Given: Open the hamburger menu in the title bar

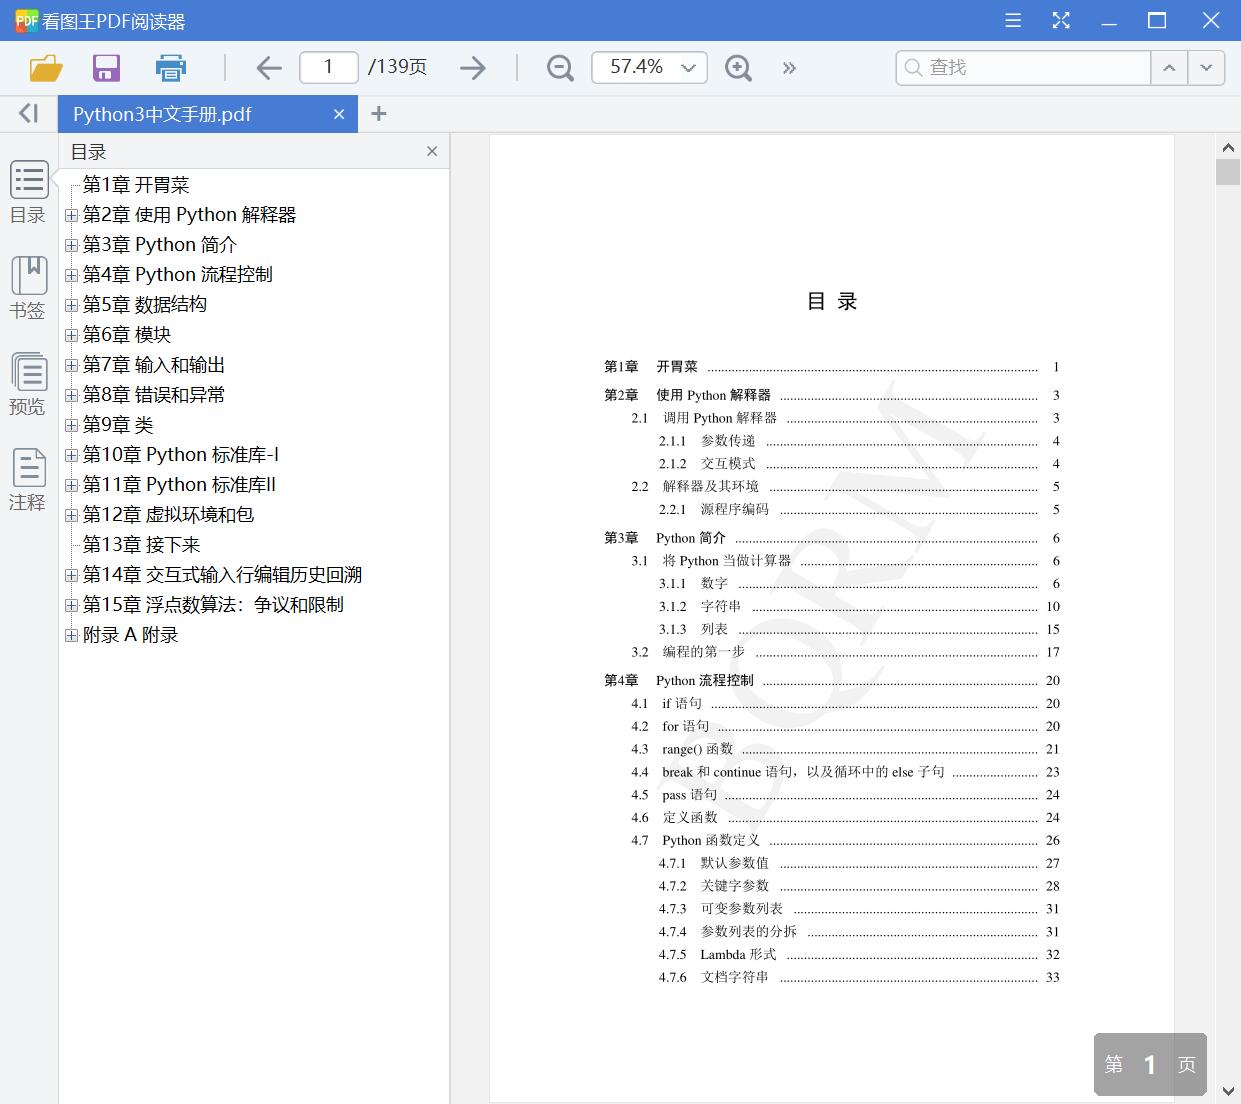Looking at the screenshot, I should pos(1012,20).
